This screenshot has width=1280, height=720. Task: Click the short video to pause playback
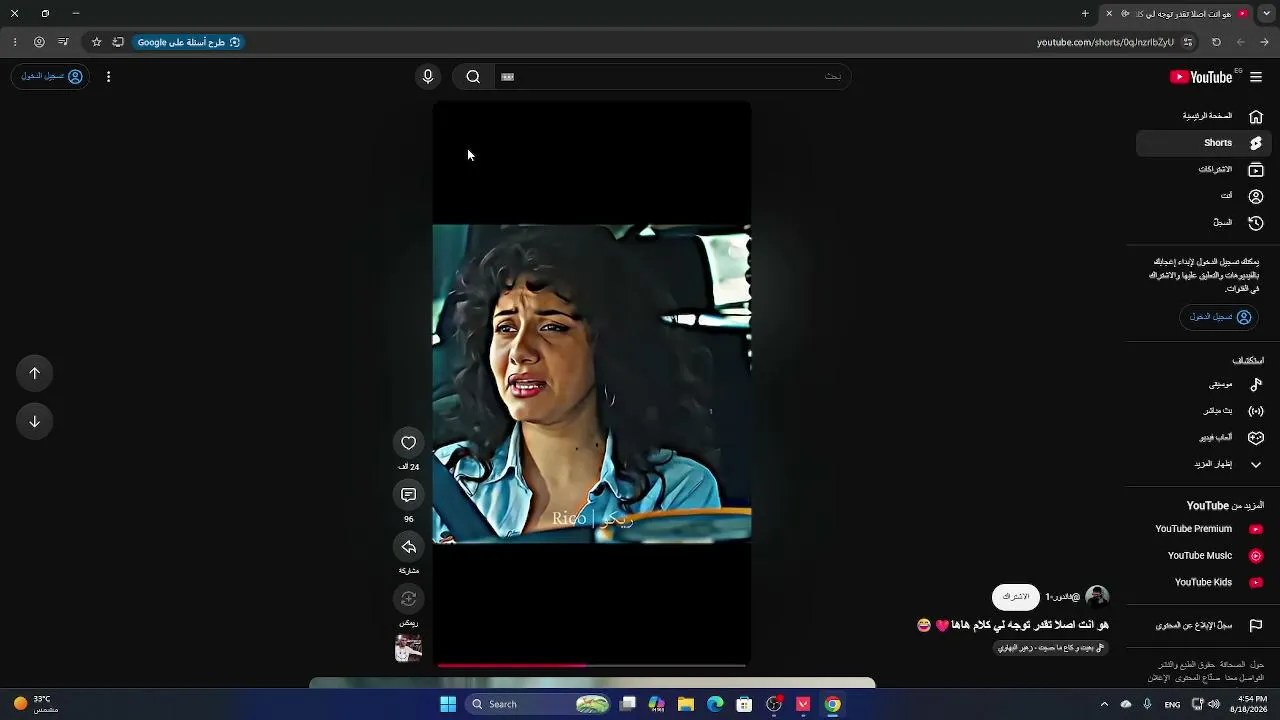(592, 384)
